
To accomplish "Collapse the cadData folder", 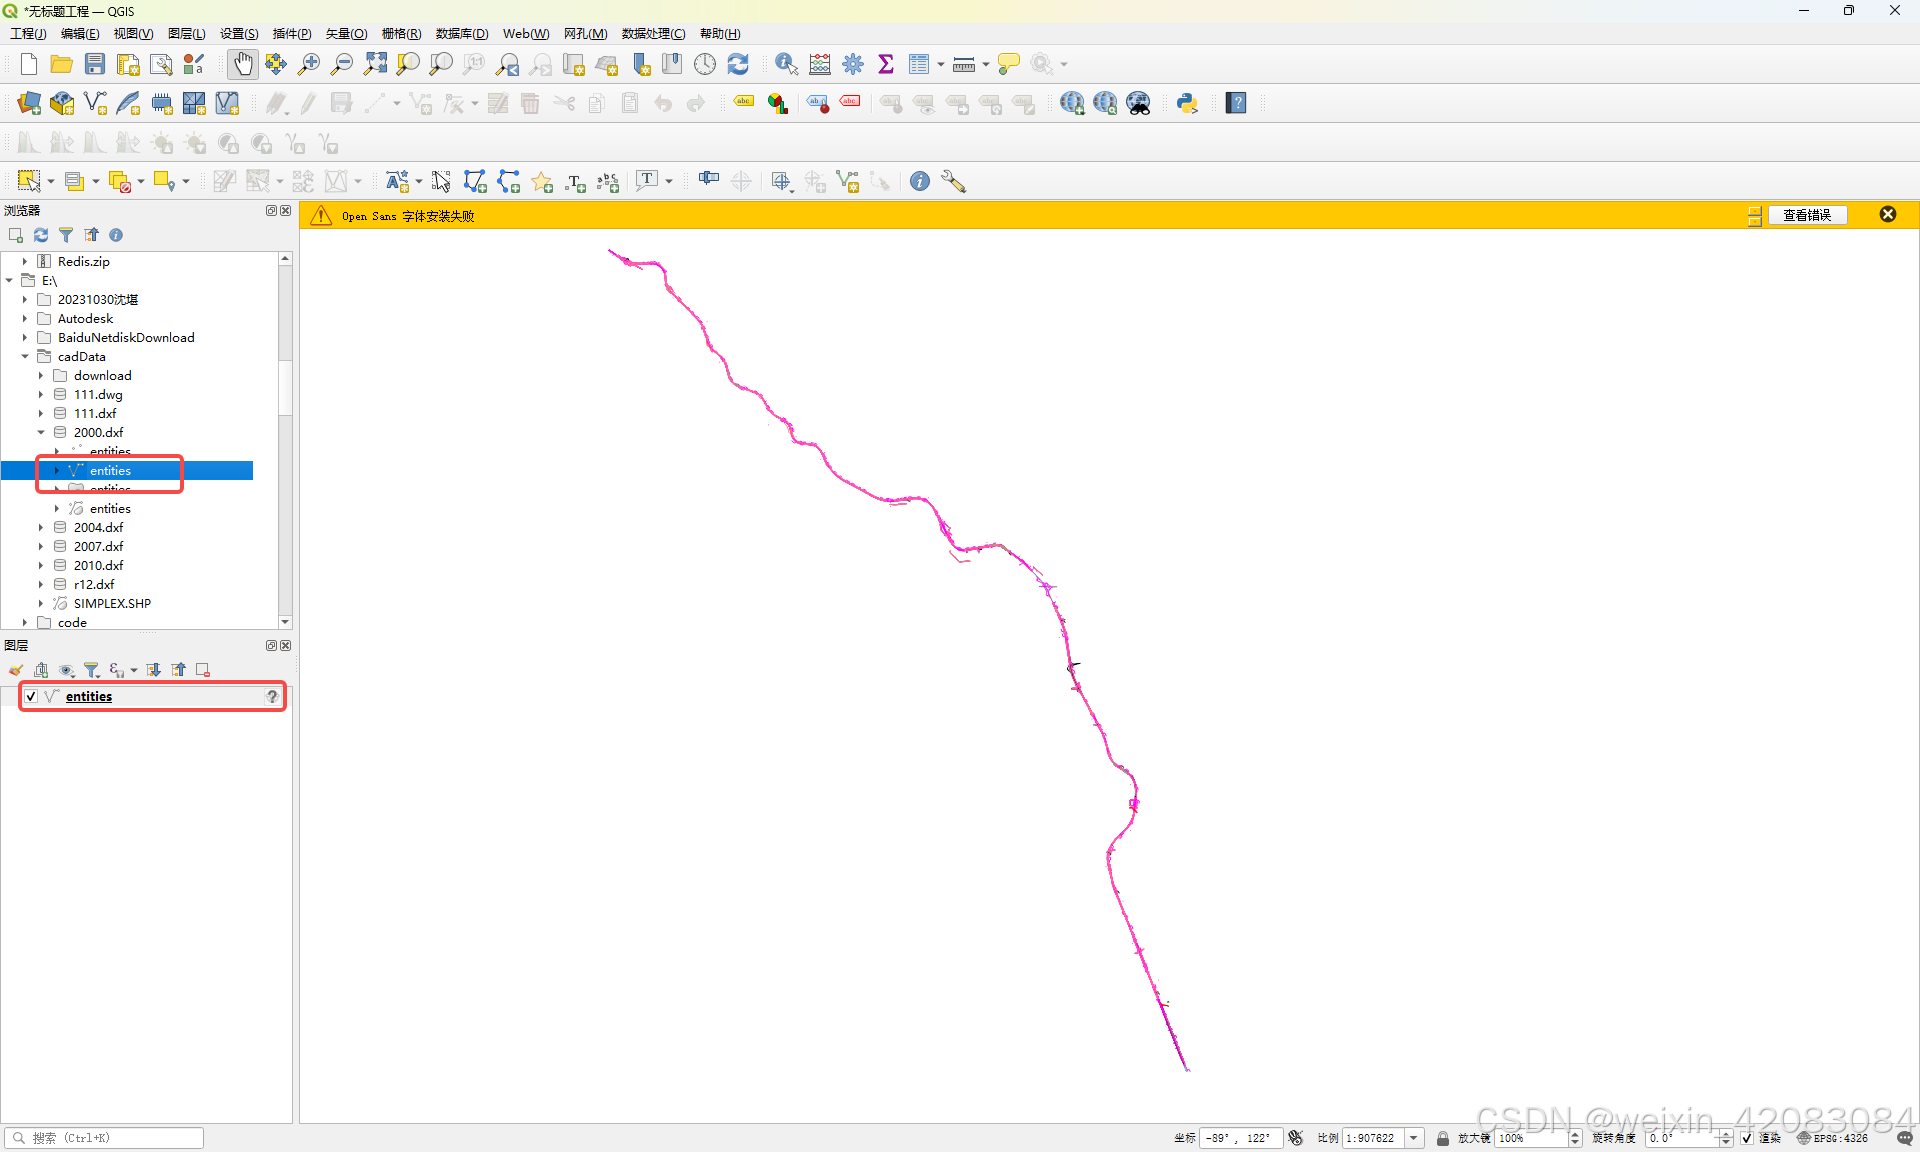I will point(25,356).
